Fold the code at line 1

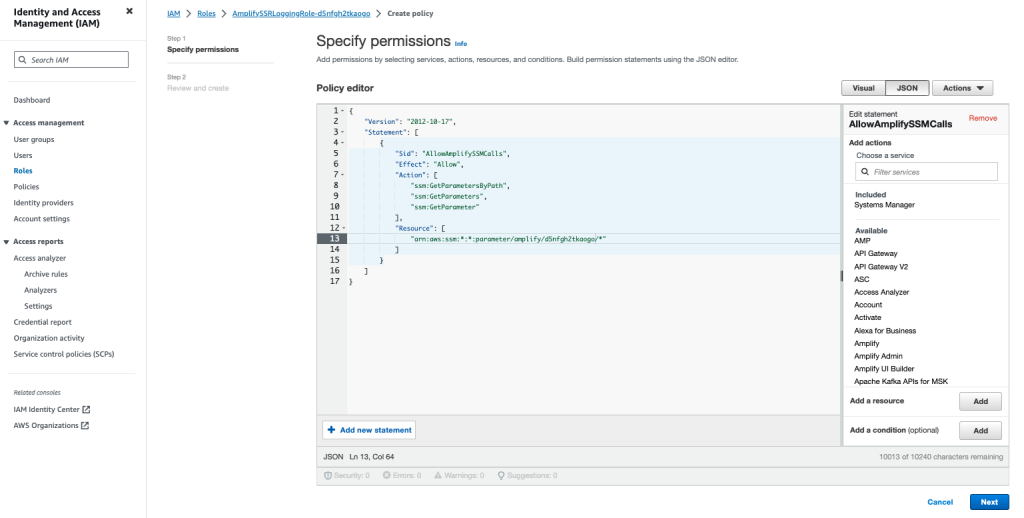[x=343, y=111]
